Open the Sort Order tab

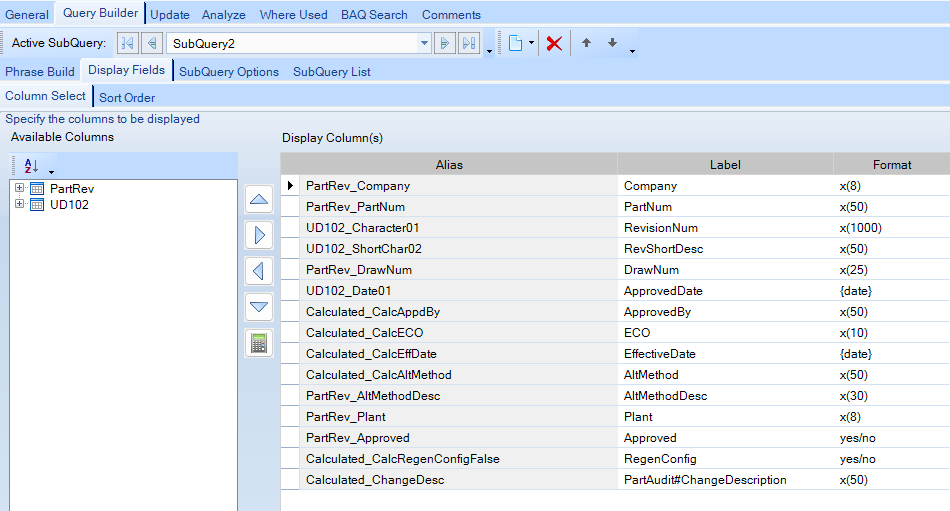pyautogui.click(x=127, y=97)
